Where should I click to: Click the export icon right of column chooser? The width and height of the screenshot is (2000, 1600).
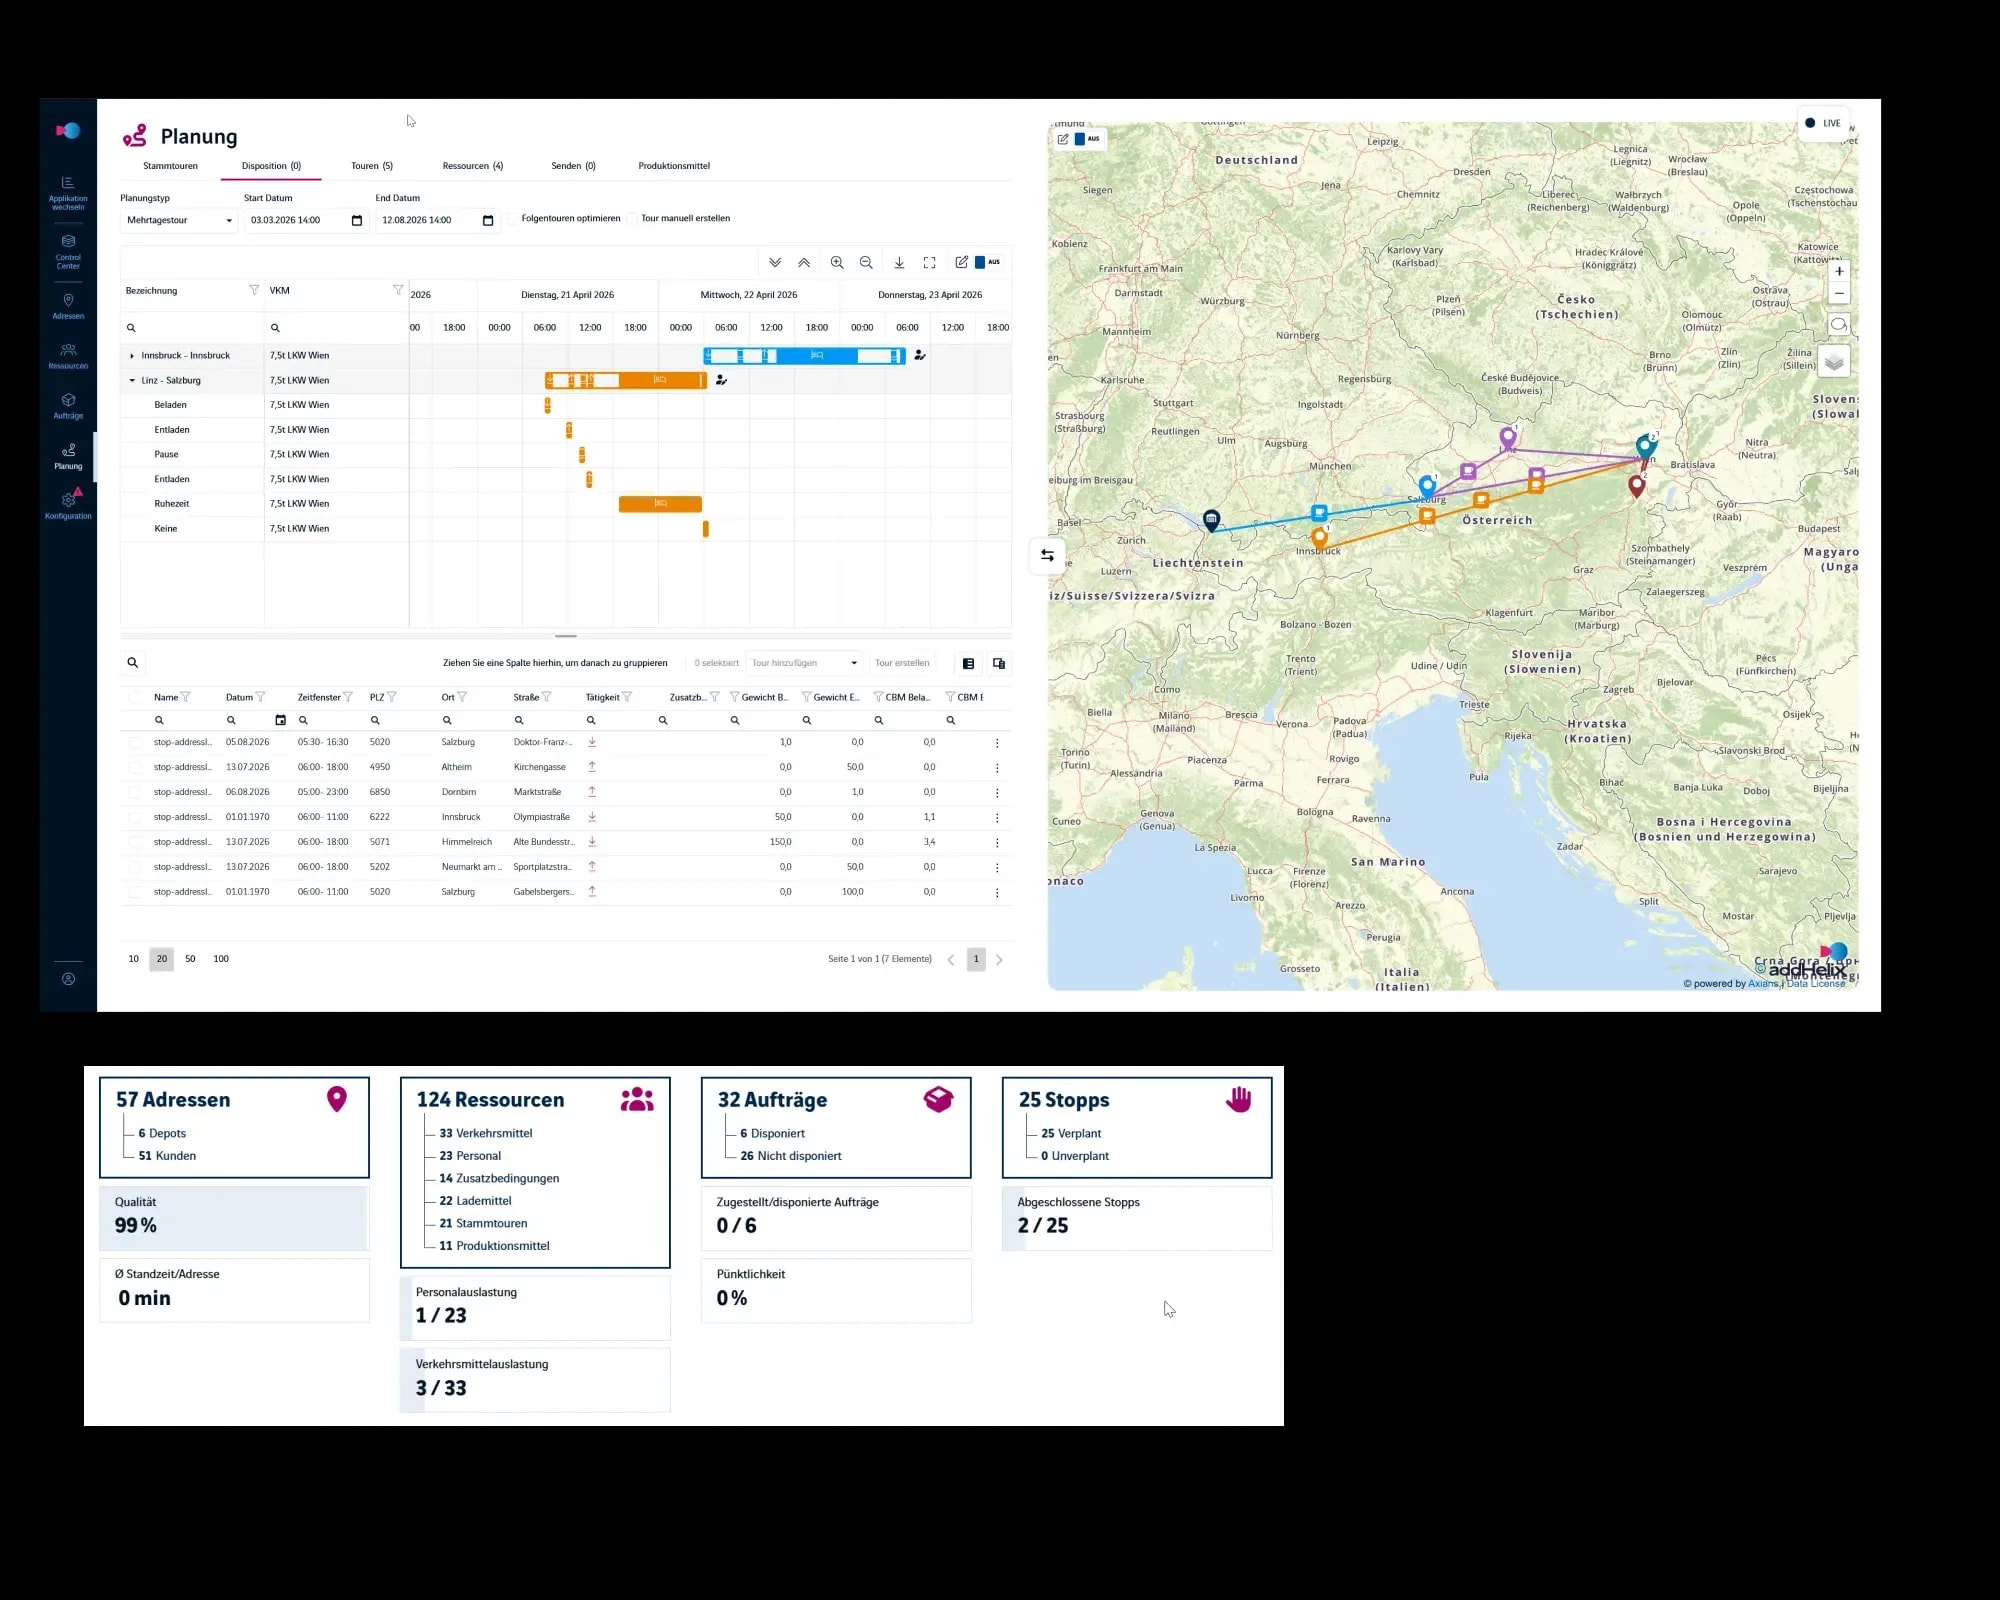(998, 663)
